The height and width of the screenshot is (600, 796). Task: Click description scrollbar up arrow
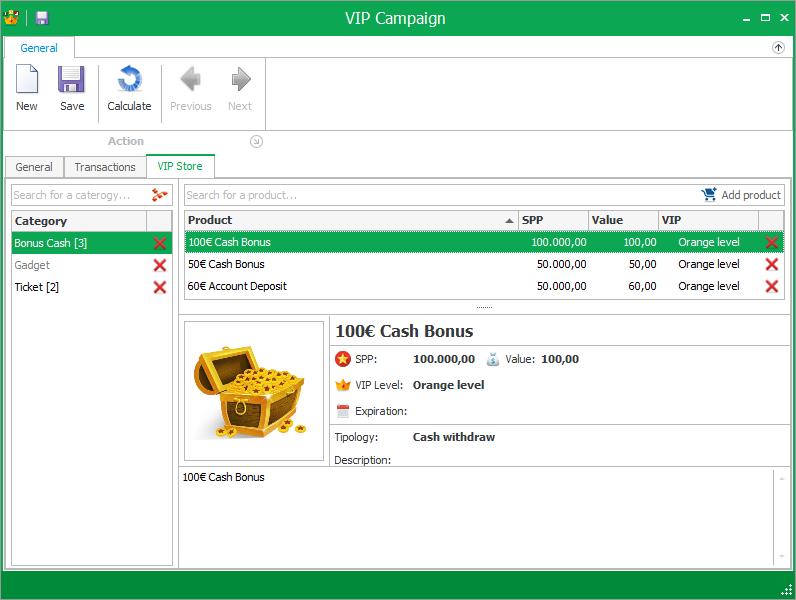[782, 479]
